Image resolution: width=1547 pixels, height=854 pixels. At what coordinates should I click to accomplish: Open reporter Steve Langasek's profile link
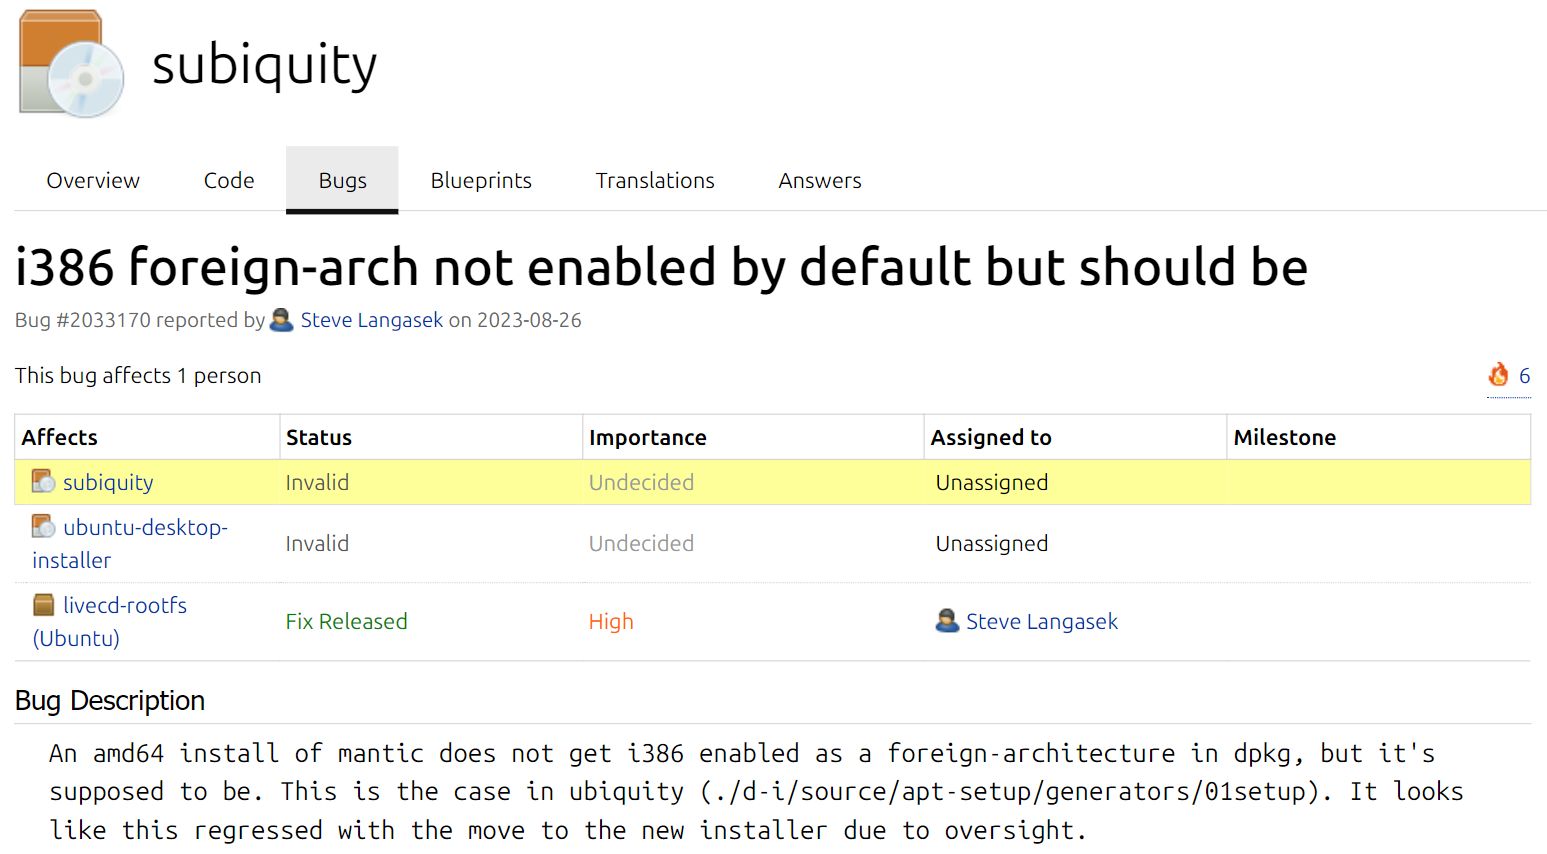371,320
